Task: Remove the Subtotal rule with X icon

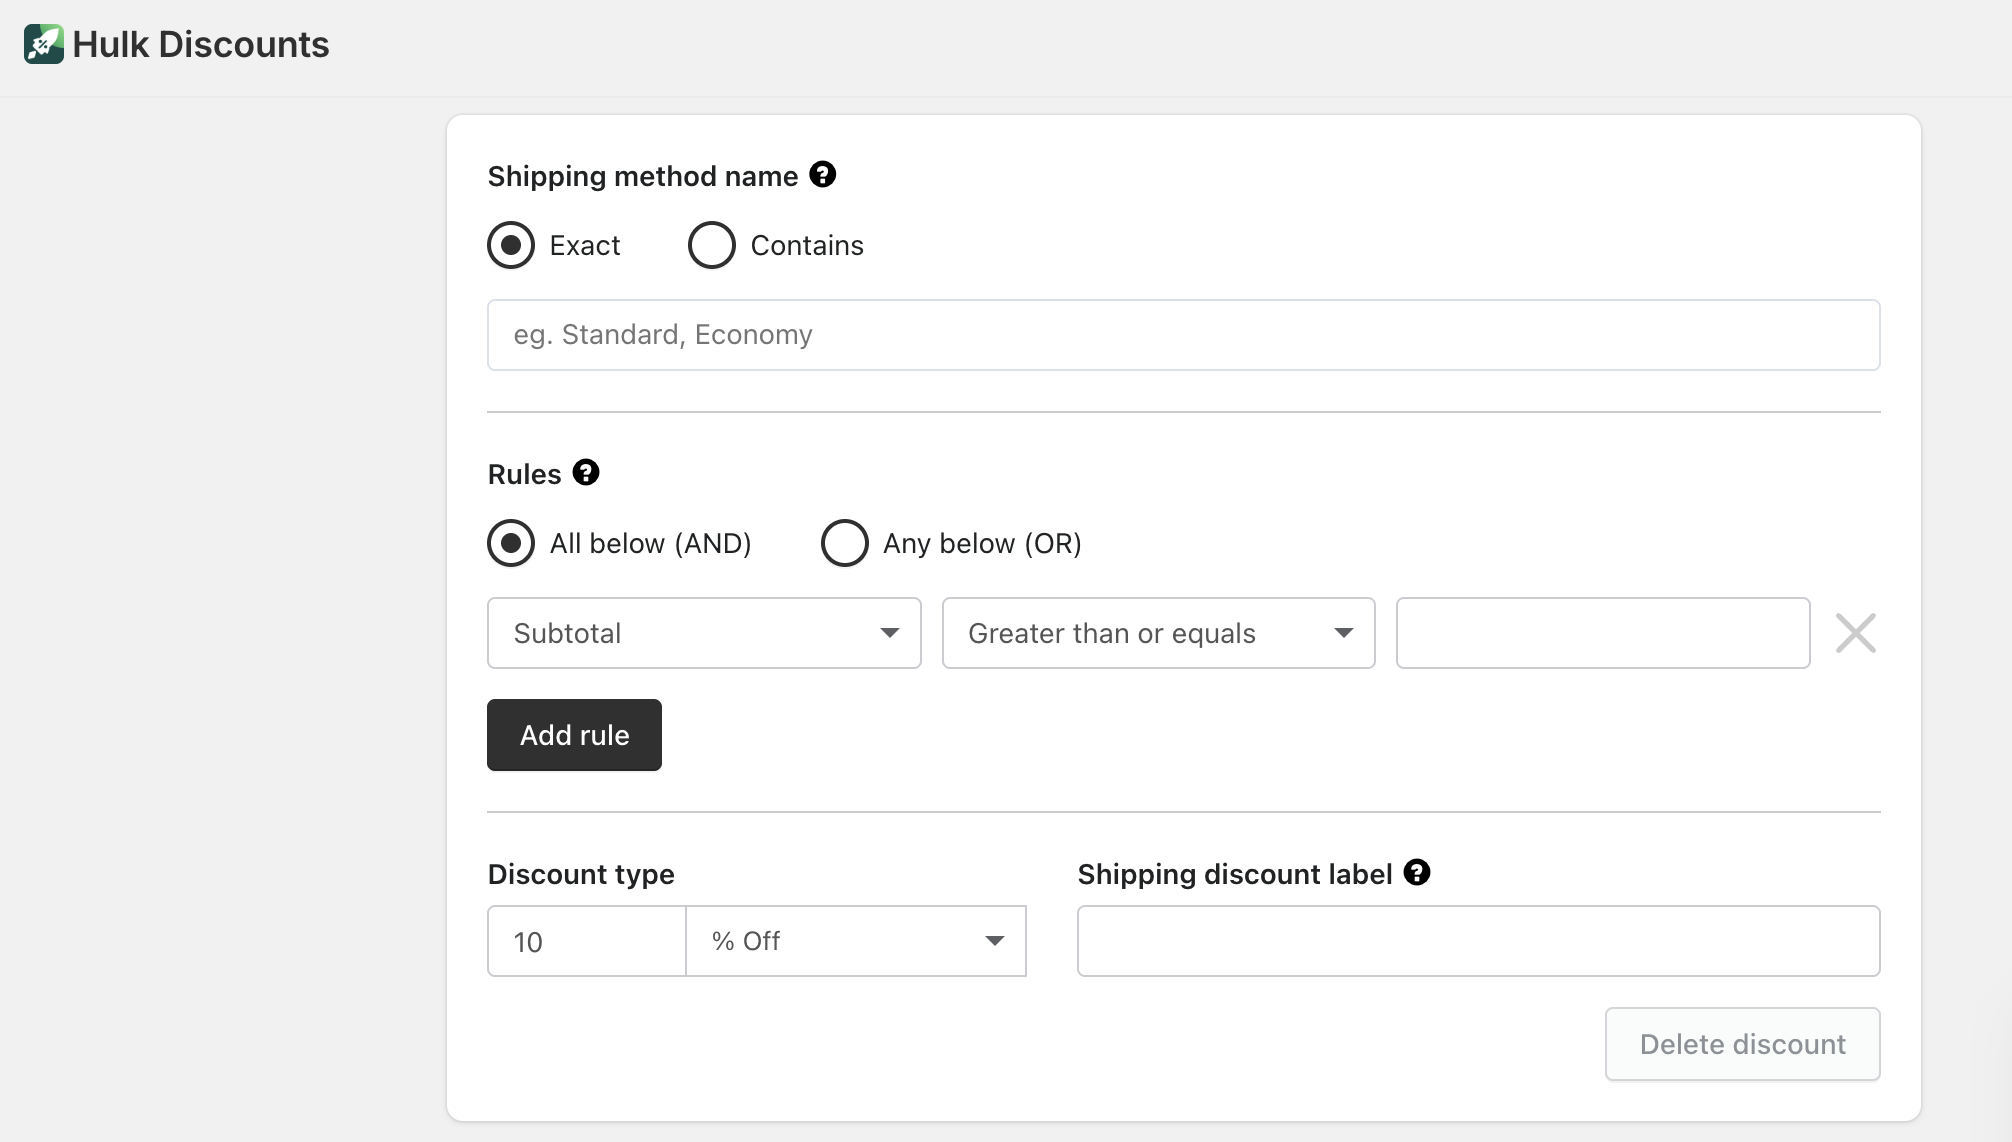Action: (x=1855, y=633)
